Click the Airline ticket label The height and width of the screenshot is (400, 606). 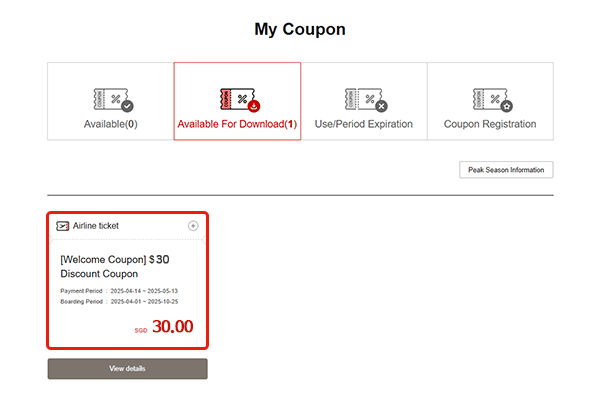click(96, 226)
